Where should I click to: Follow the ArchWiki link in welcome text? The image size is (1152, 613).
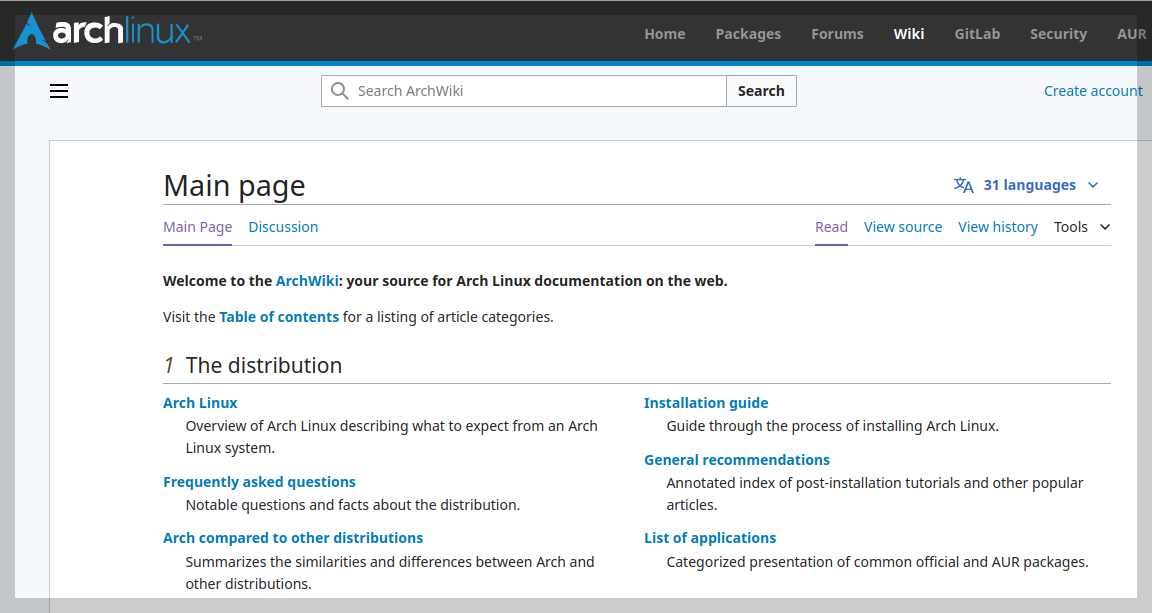tap(307, 281)
